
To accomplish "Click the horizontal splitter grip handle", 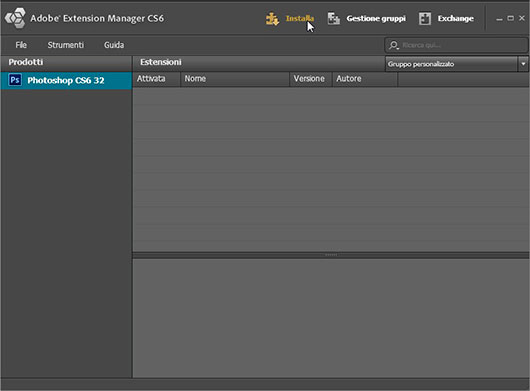I will [331, 255].
